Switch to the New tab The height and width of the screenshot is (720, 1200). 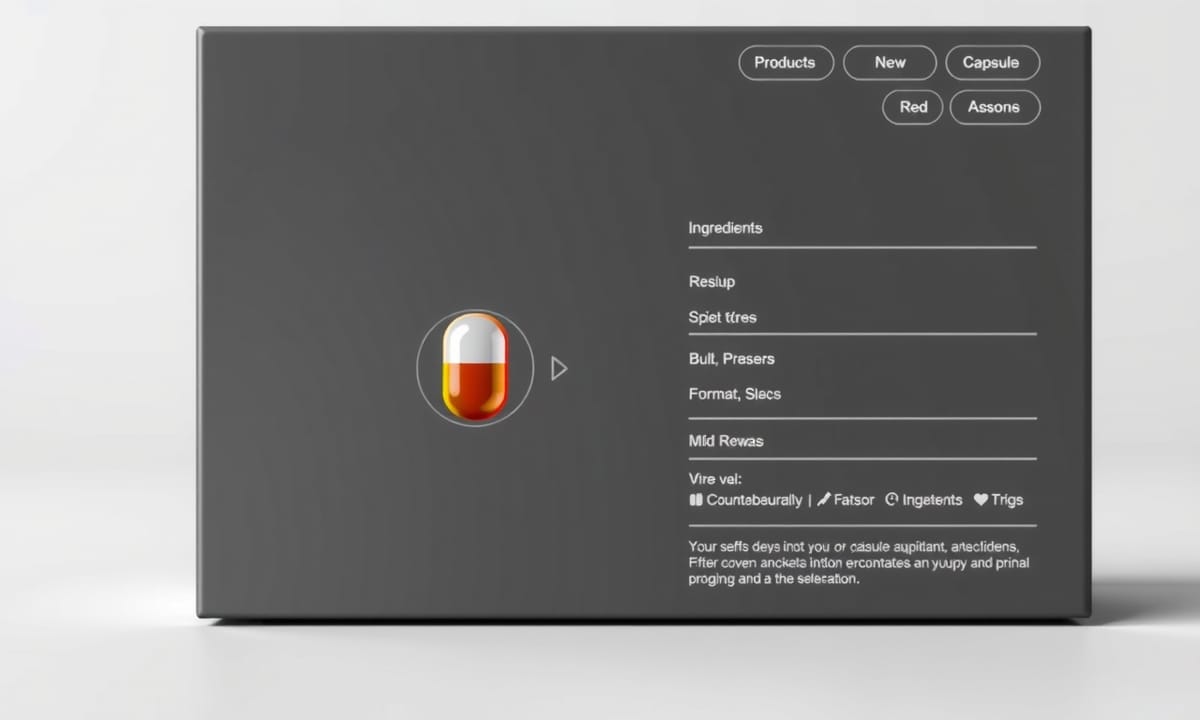pyautogui.click(x=890, y=63)
